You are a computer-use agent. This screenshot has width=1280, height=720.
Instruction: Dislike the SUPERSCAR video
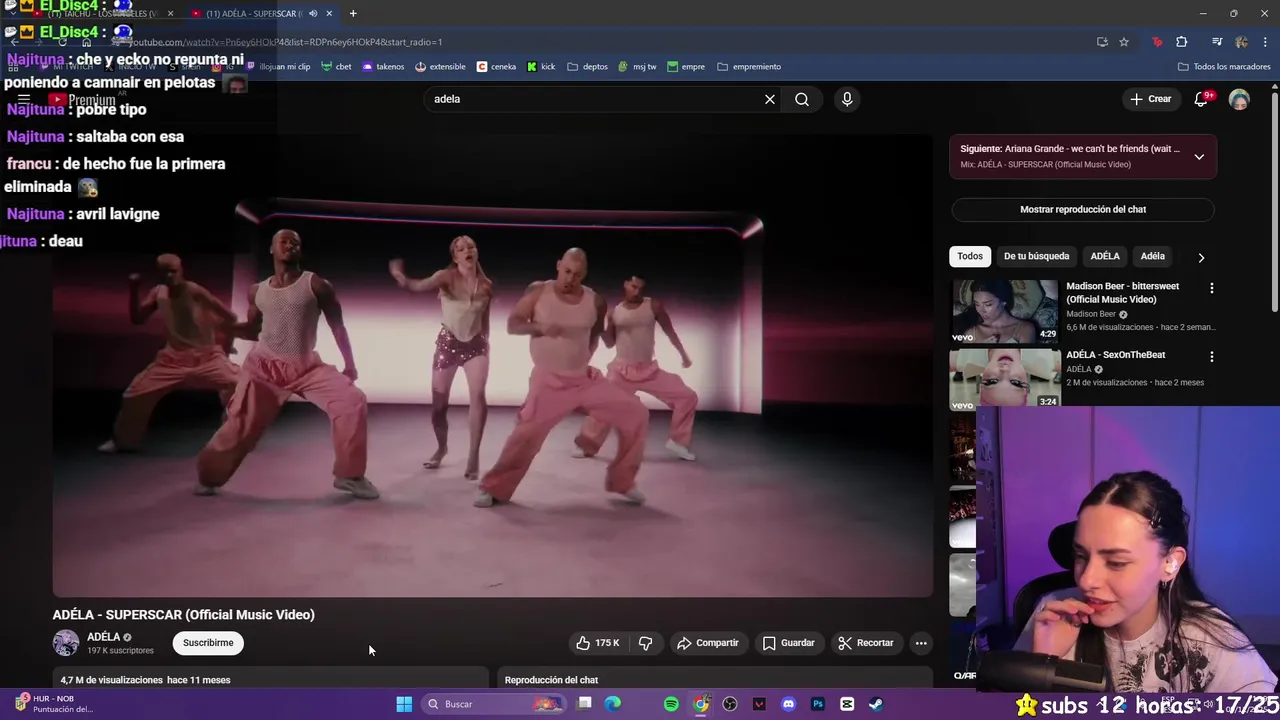(646, 643)
